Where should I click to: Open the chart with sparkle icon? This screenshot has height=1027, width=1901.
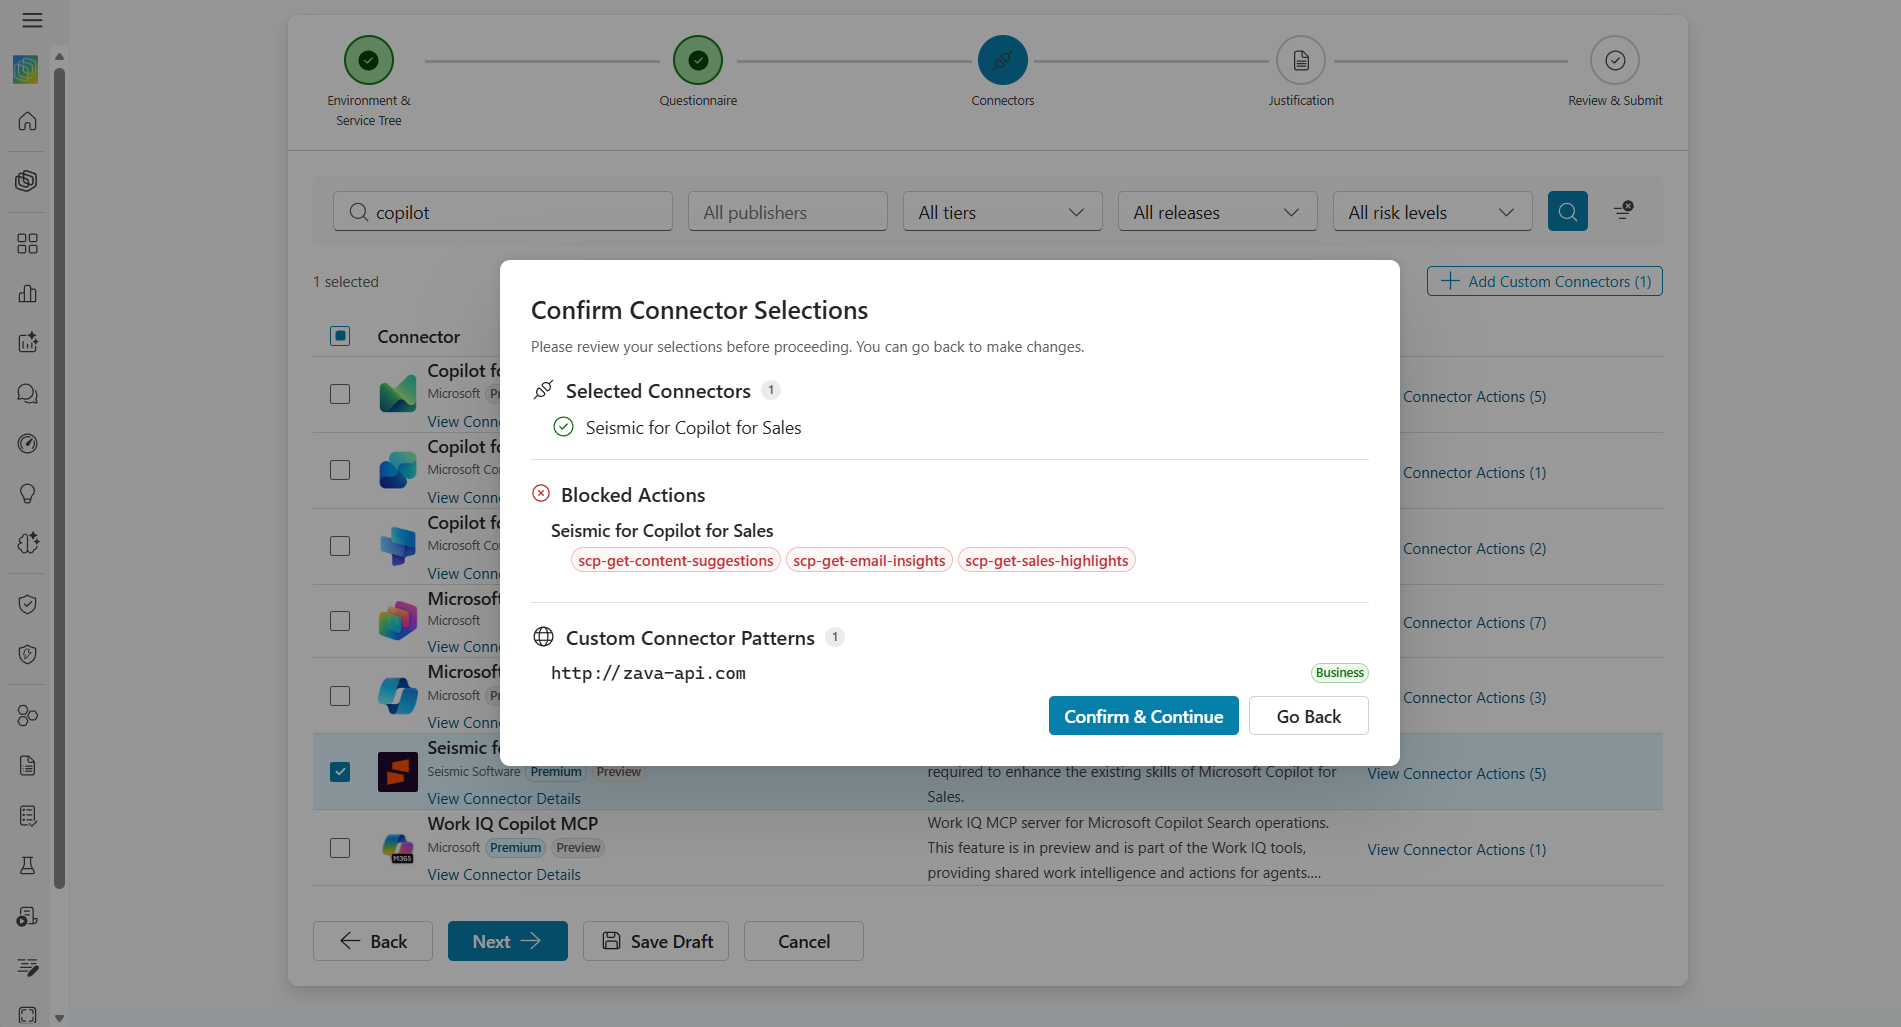(28, 342)
